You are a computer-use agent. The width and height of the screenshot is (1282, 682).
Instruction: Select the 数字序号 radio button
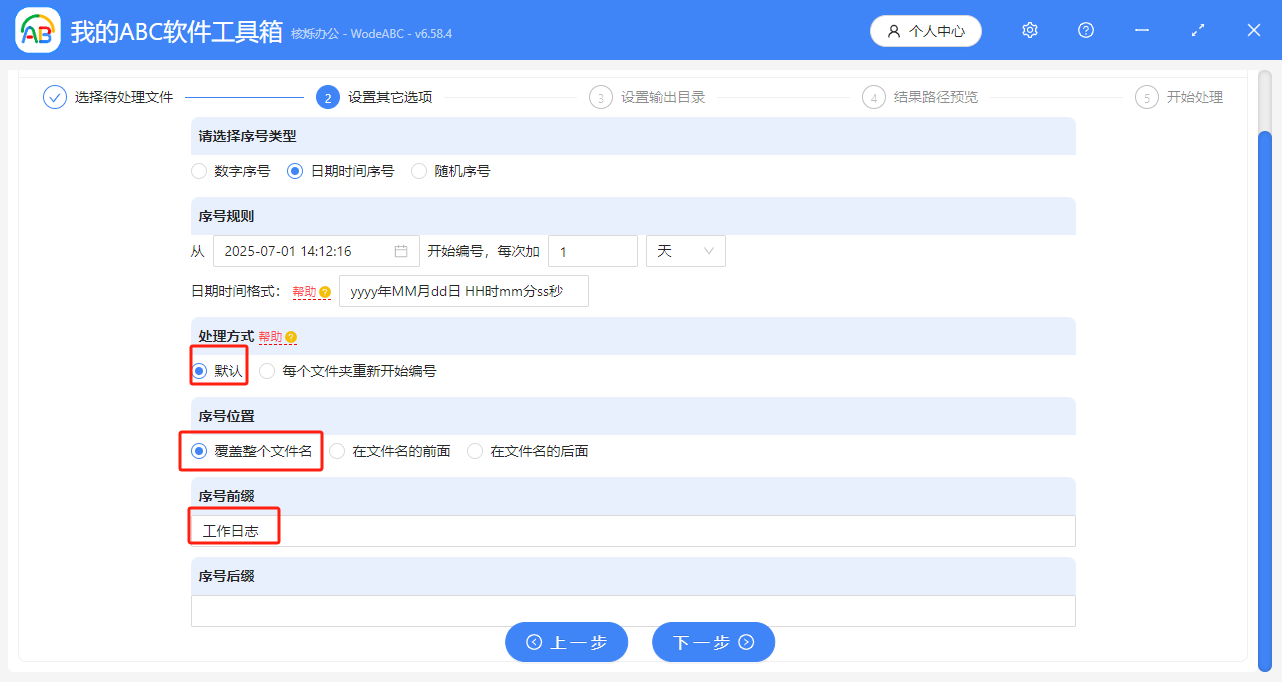pos(199,171)
